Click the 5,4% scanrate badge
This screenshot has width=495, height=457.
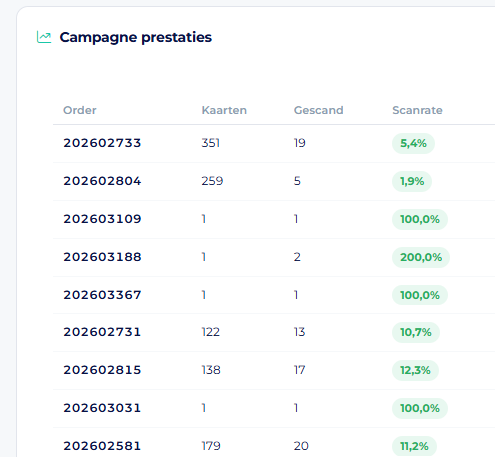click(413, 143)
